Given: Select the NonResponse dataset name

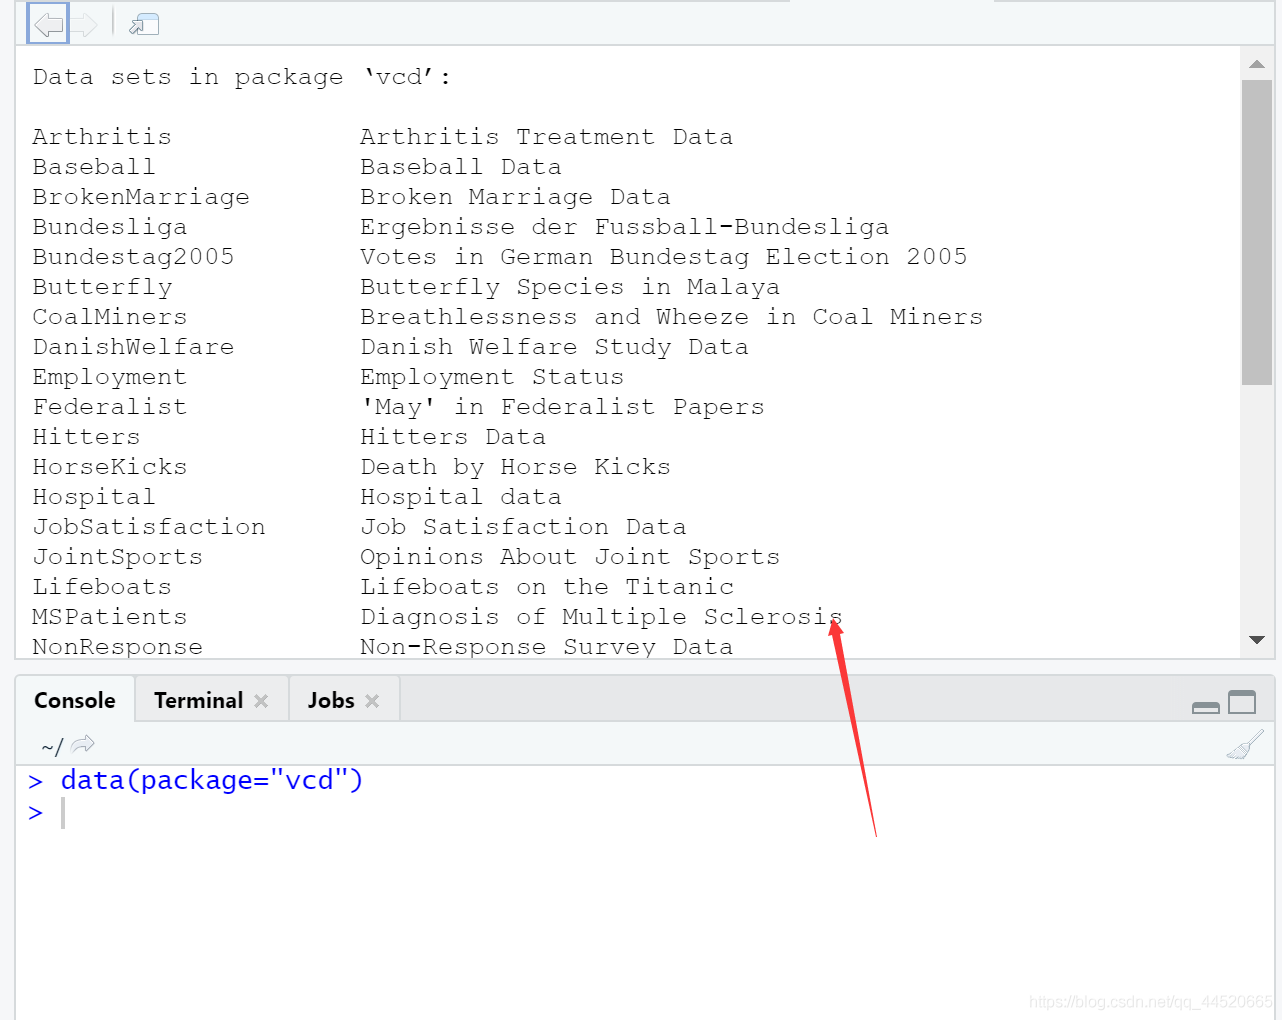Looking at the screenshot, I should click(x=118, y=647).
